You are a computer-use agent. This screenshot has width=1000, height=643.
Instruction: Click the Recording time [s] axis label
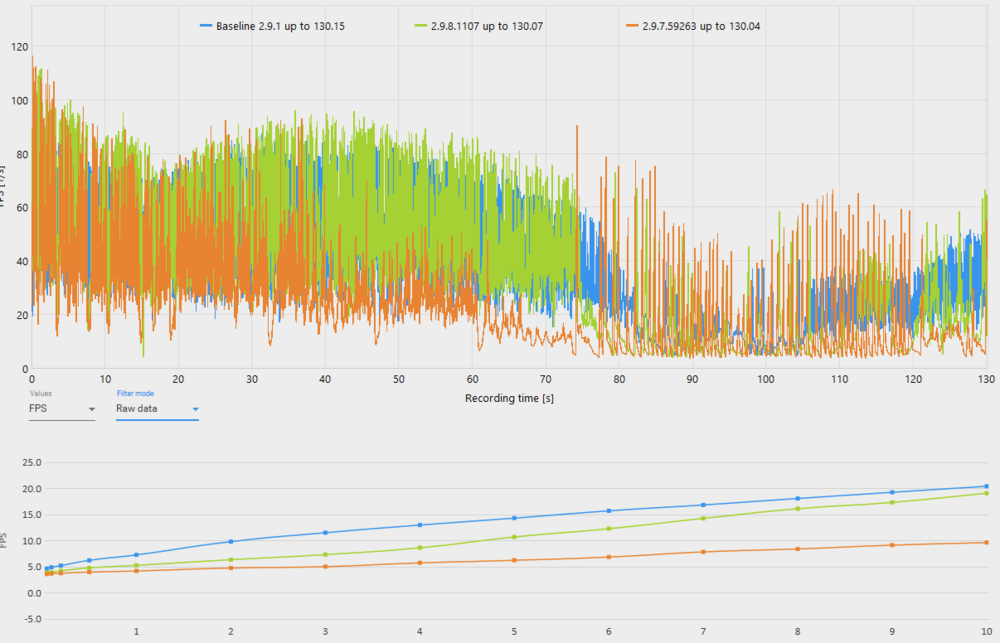(x=509, y=398)
